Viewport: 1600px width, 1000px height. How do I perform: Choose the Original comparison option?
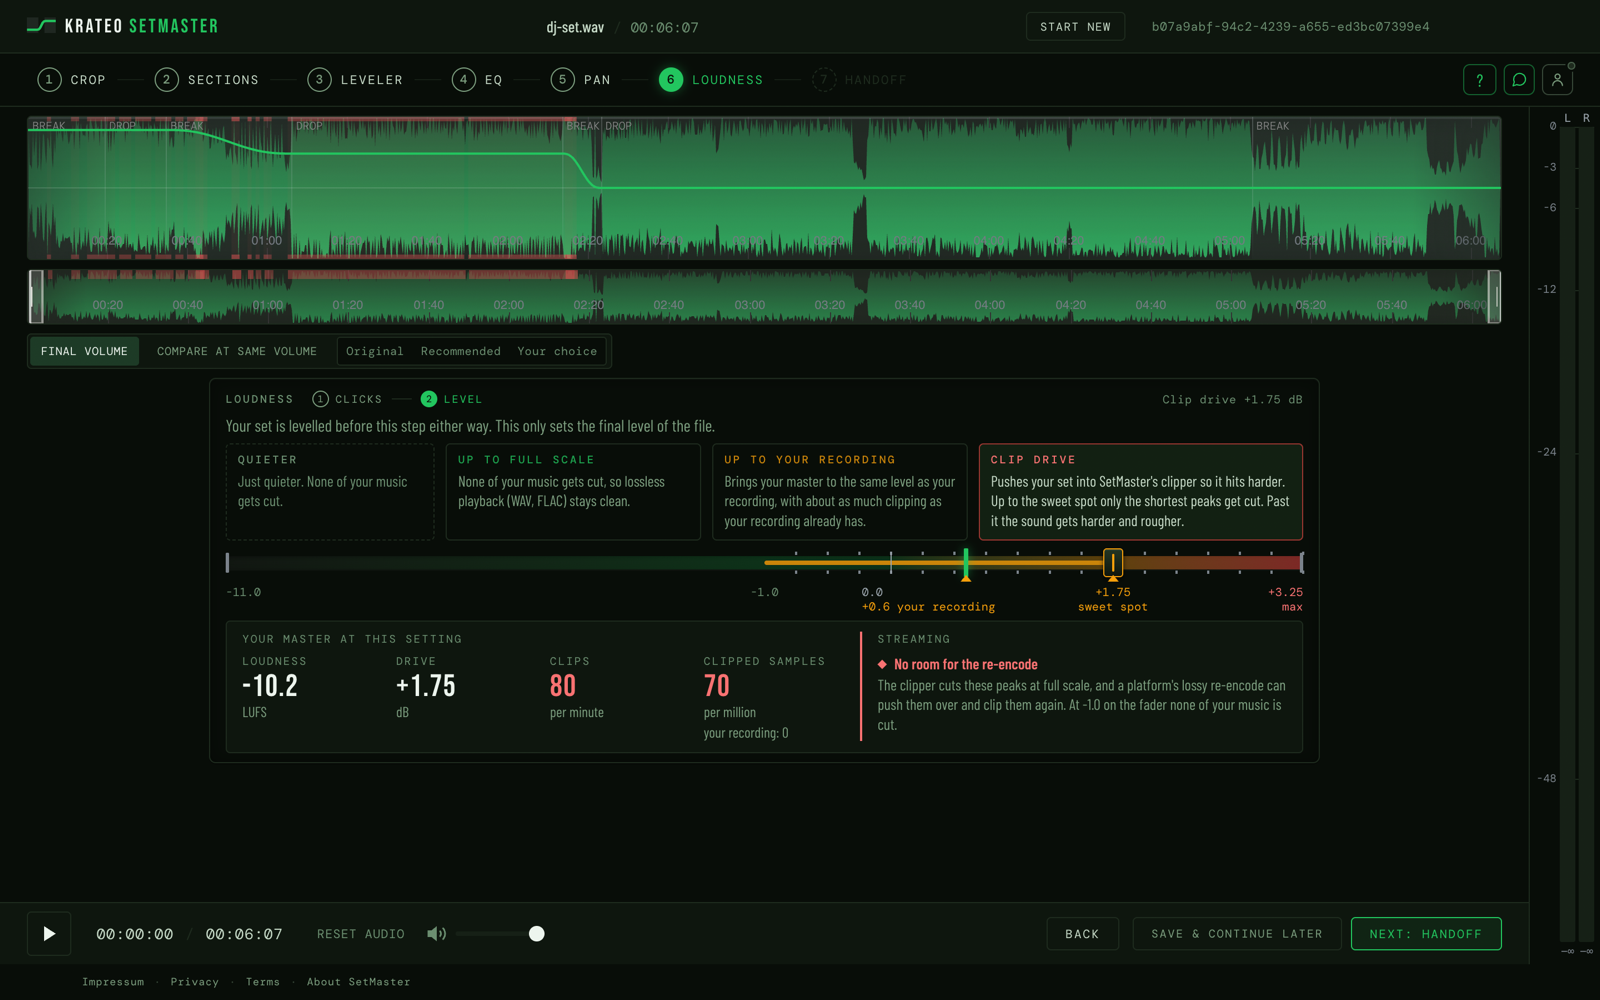(375, 351)
